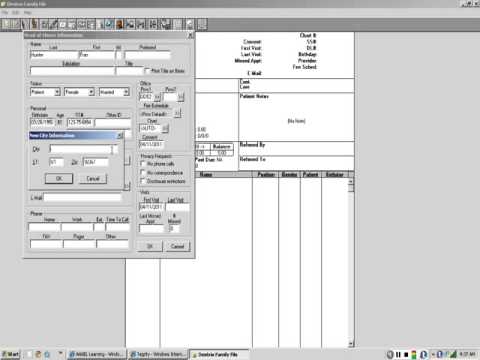This screenshot has height=360, width=480.
Task: Click Cancel in the New City Information dialog
Action: tap(93, 179)
